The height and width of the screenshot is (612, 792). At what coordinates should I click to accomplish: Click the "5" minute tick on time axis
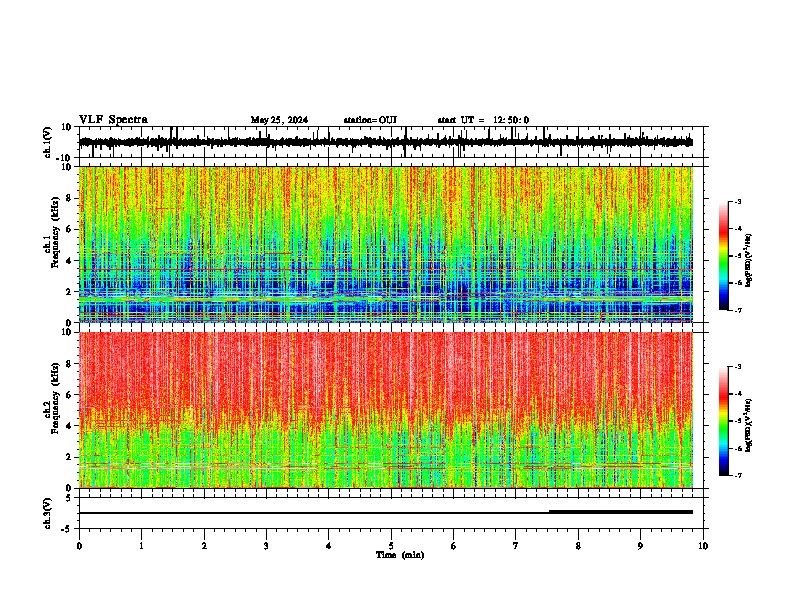click(x=391, y=546)
